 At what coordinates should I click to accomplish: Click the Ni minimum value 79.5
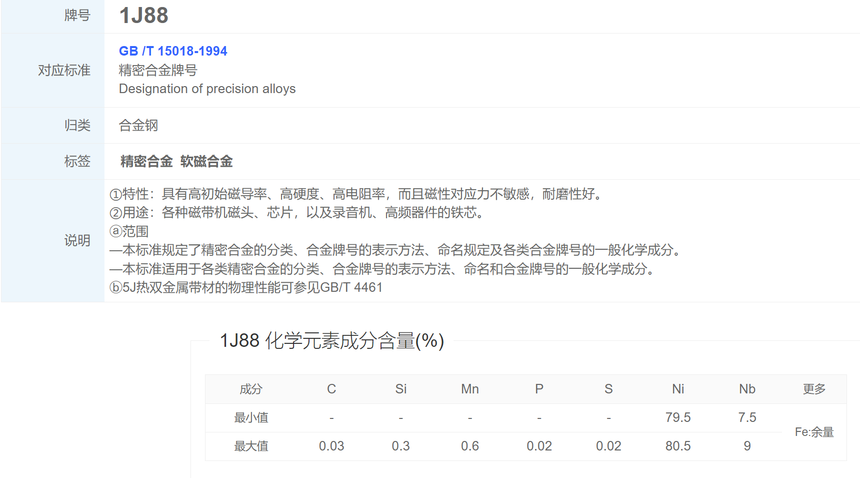coord(678,417)
